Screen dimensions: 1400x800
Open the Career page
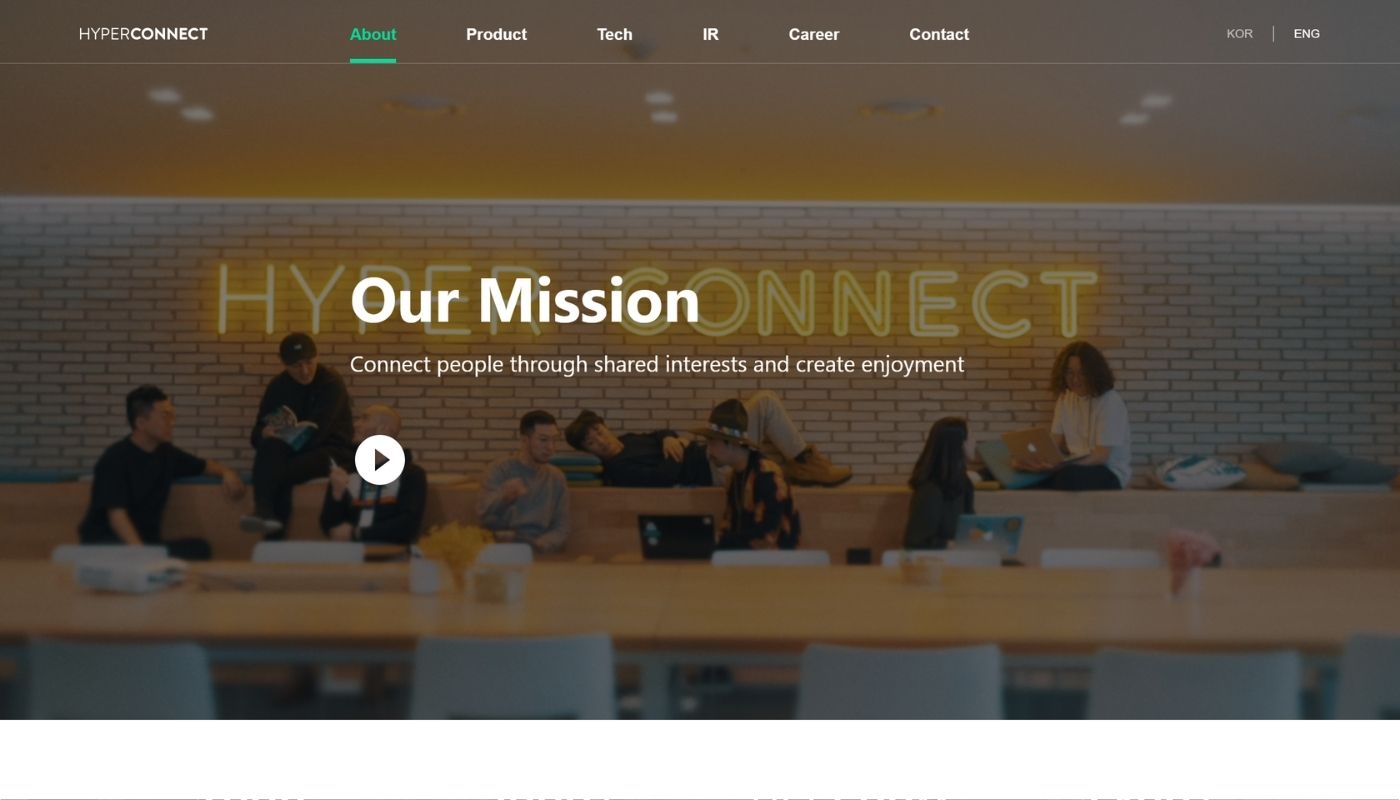tap(814, 34)
